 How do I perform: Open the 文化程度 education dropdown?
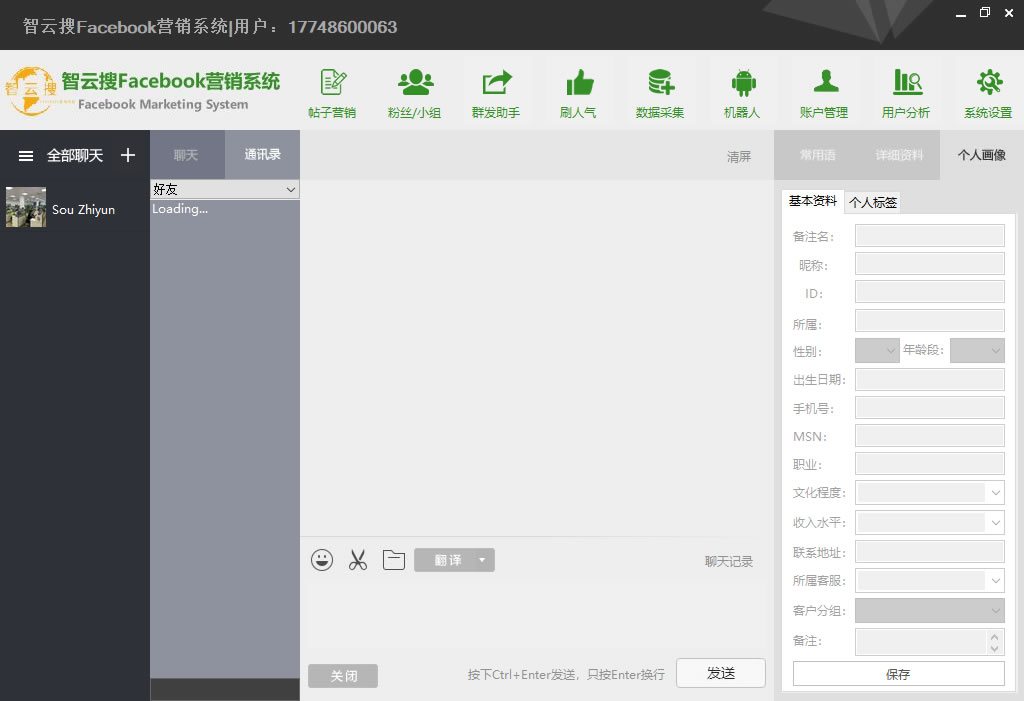click(930, 493)
